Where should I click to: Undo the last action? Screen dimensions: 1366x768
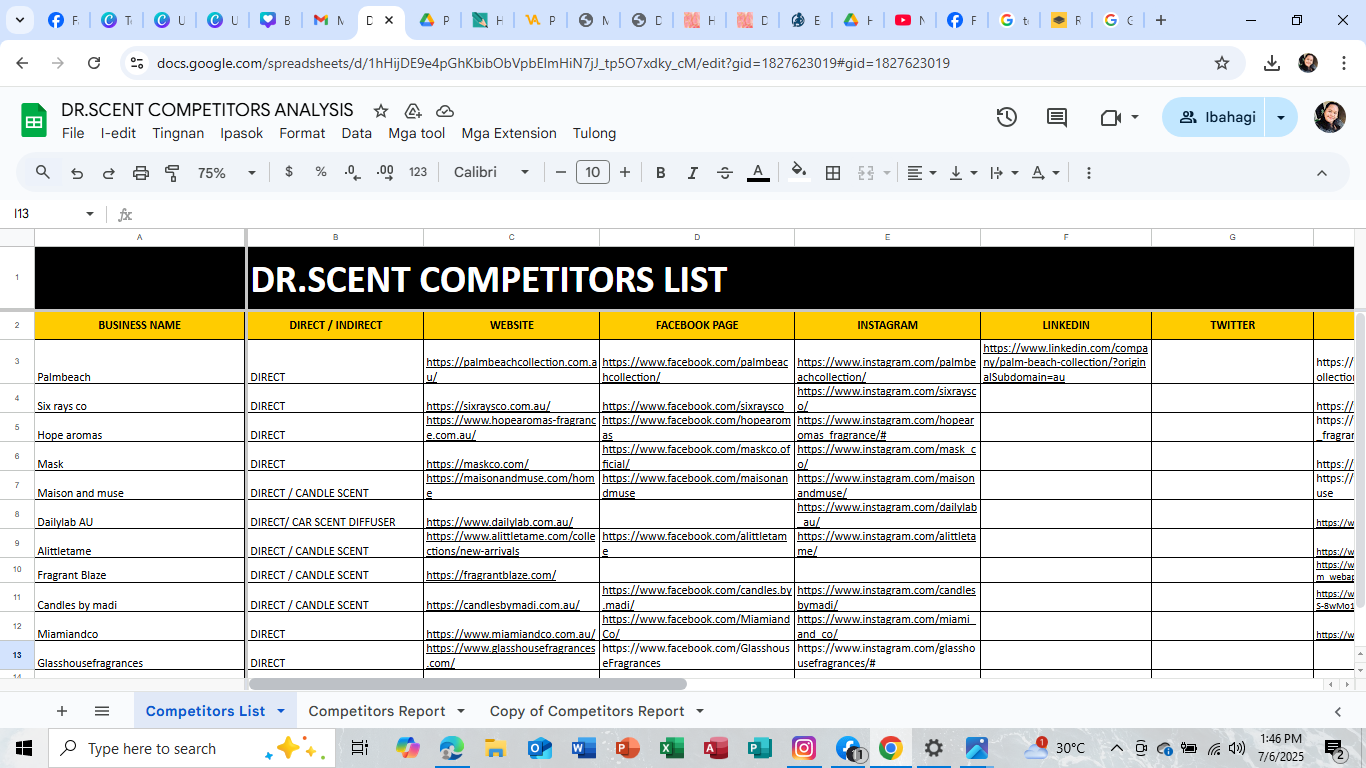[x=77, y=173]
